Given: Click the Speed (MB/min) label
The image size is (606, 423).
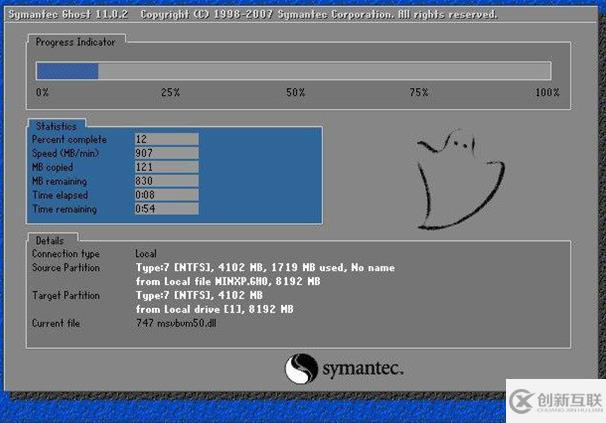Looking at the screenshot, I should click(x=65, y=153).
